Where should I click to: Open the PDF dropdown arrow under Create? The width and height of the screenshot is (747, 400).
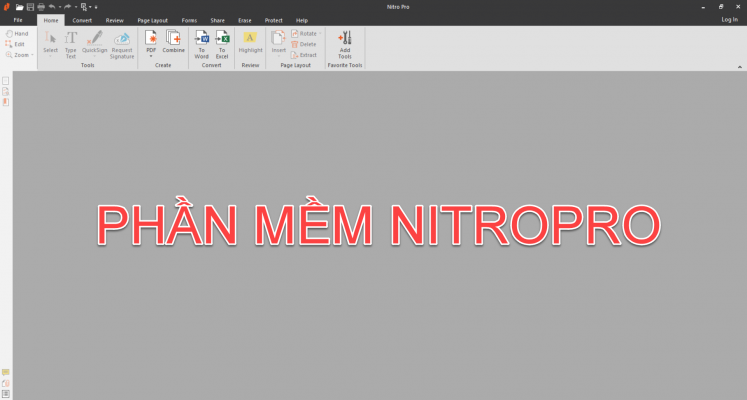[x=151, y=57]
